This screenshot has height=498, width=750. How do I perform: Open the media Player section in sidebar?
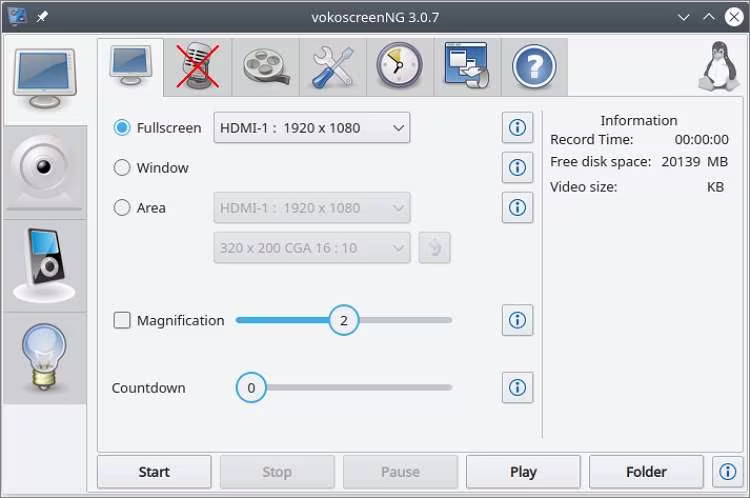(44, 266)
